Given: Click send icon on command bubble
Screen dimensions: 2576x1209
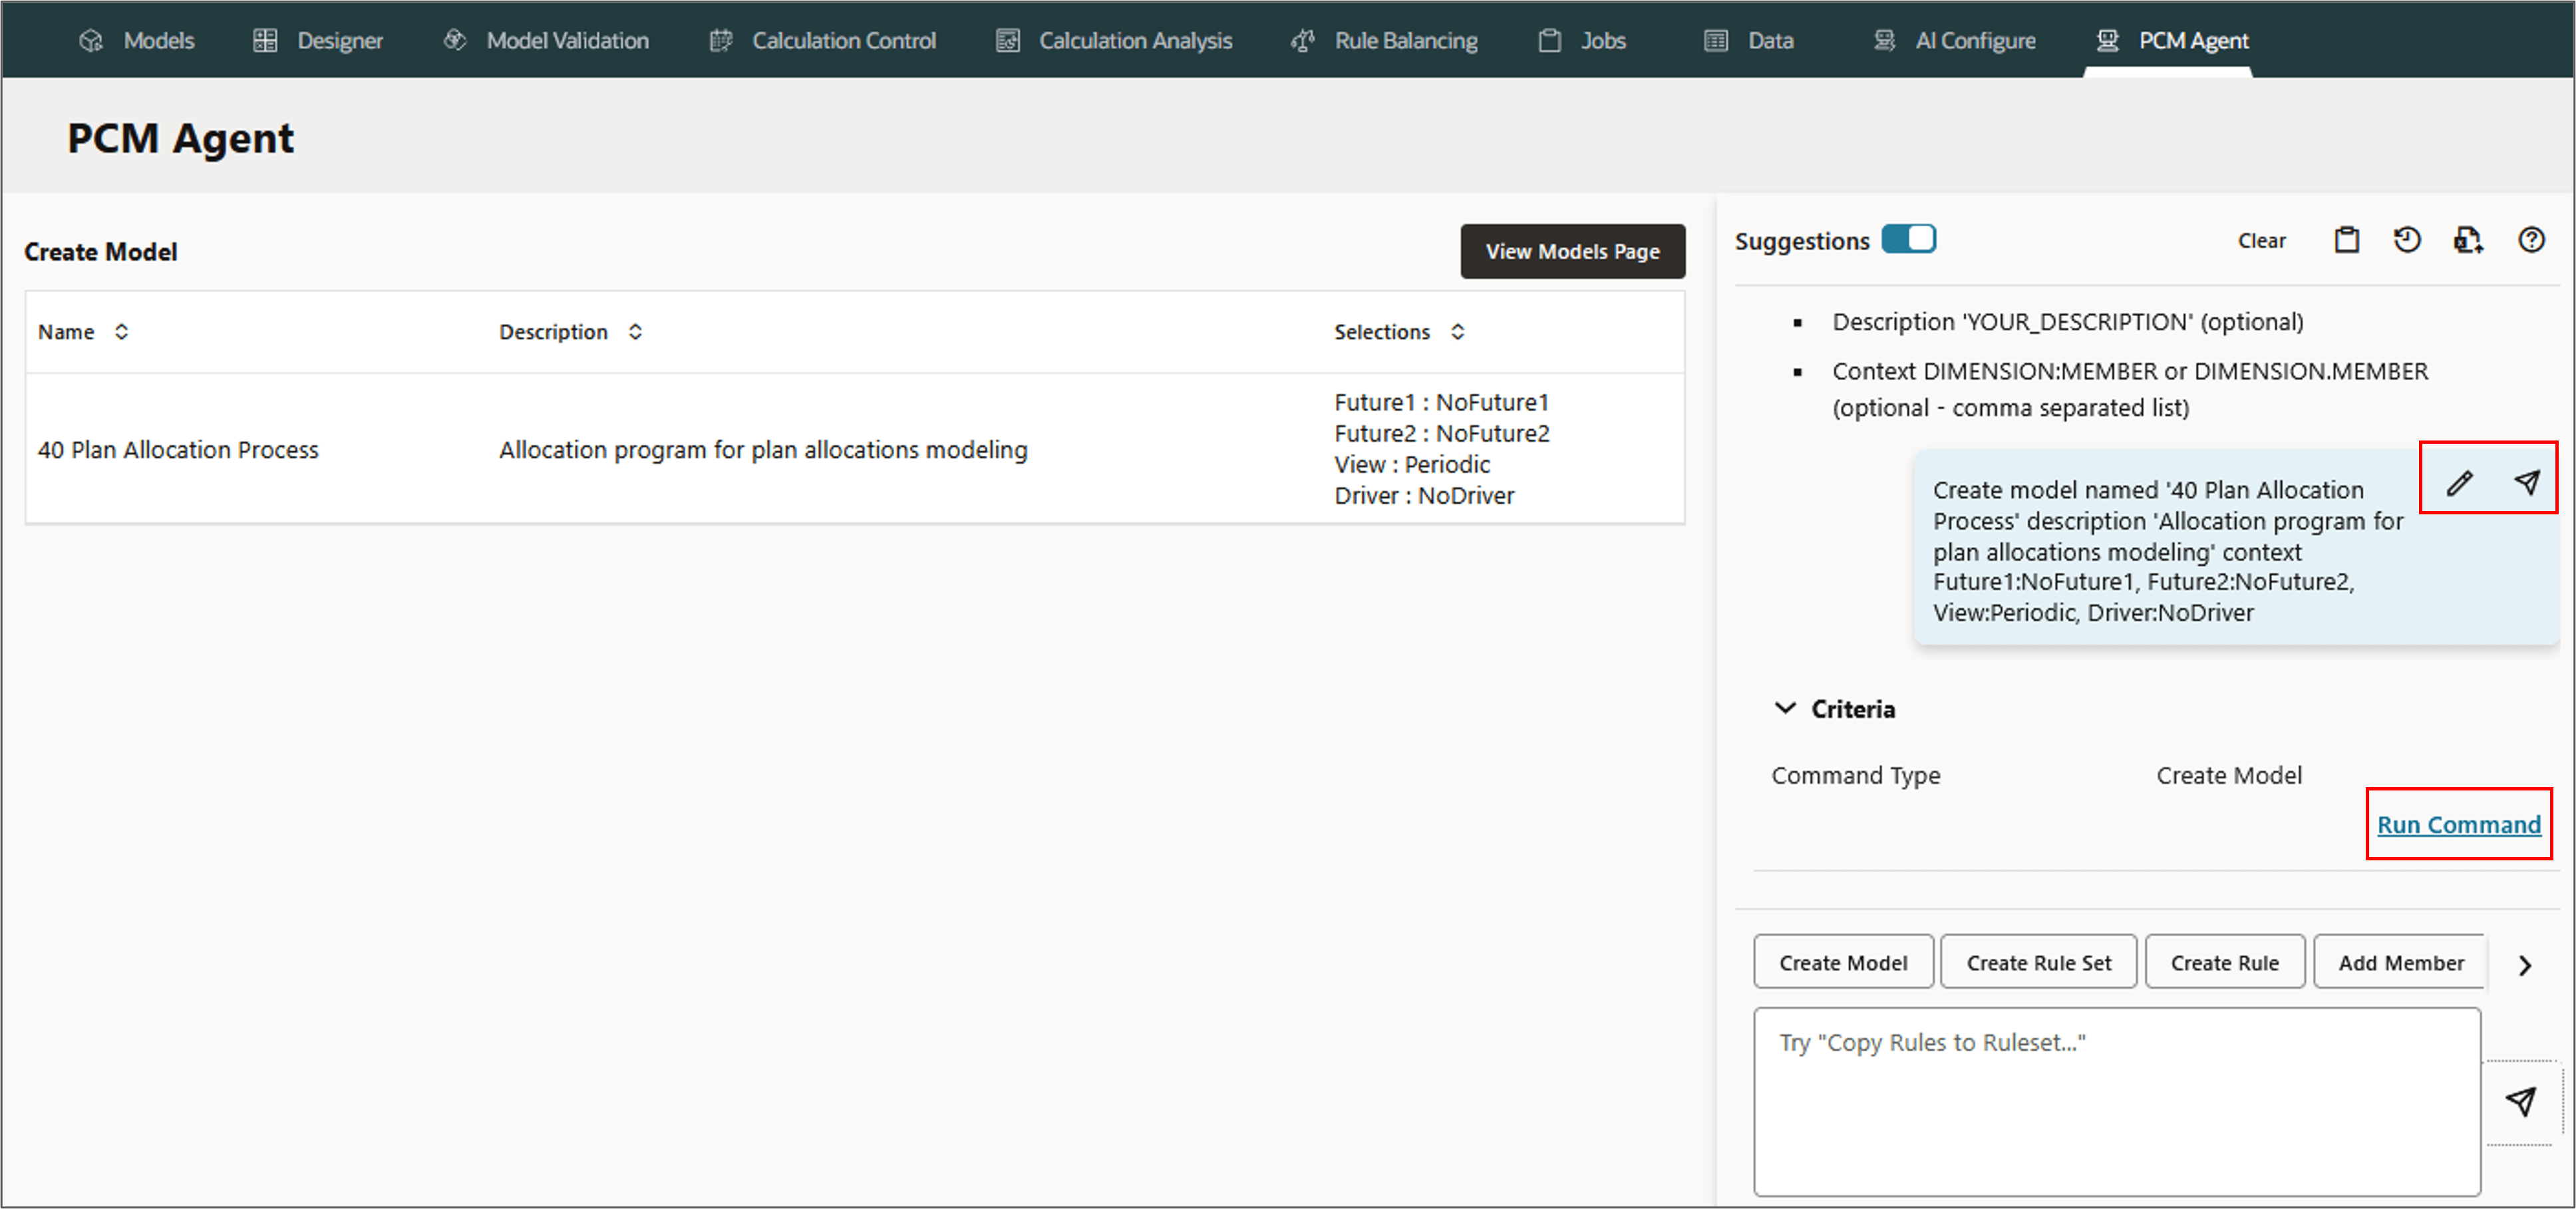Looking at the screenshot, I should [x=2526, y=483].
